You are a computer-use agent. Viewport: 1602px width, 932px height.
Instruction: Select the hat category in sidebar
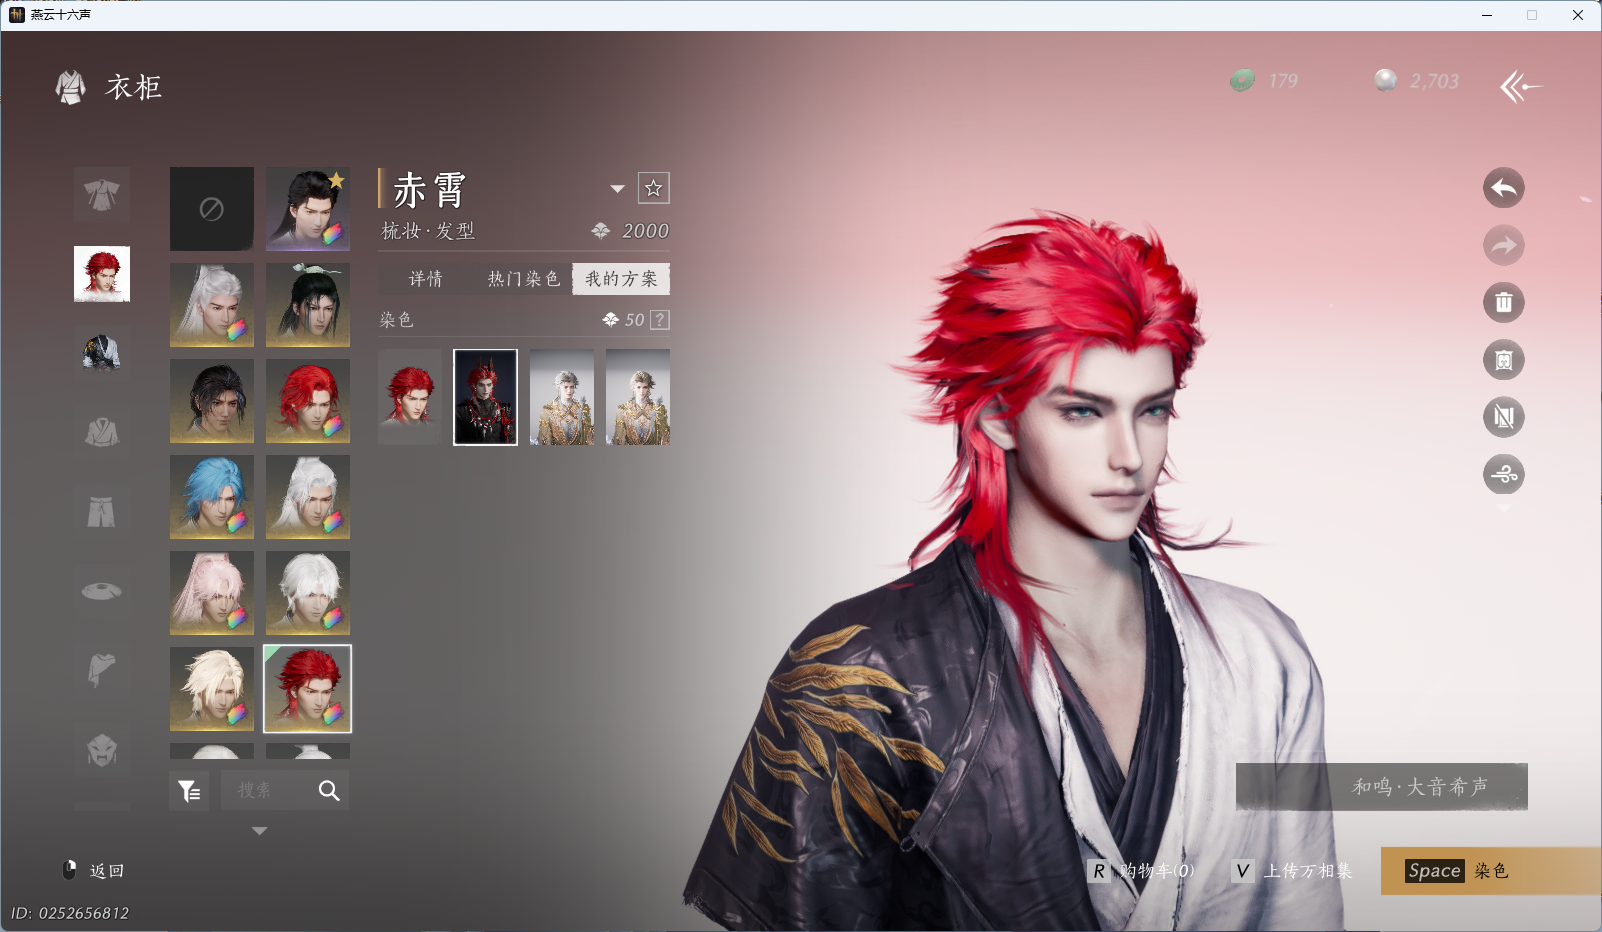(x=101, y=591)
